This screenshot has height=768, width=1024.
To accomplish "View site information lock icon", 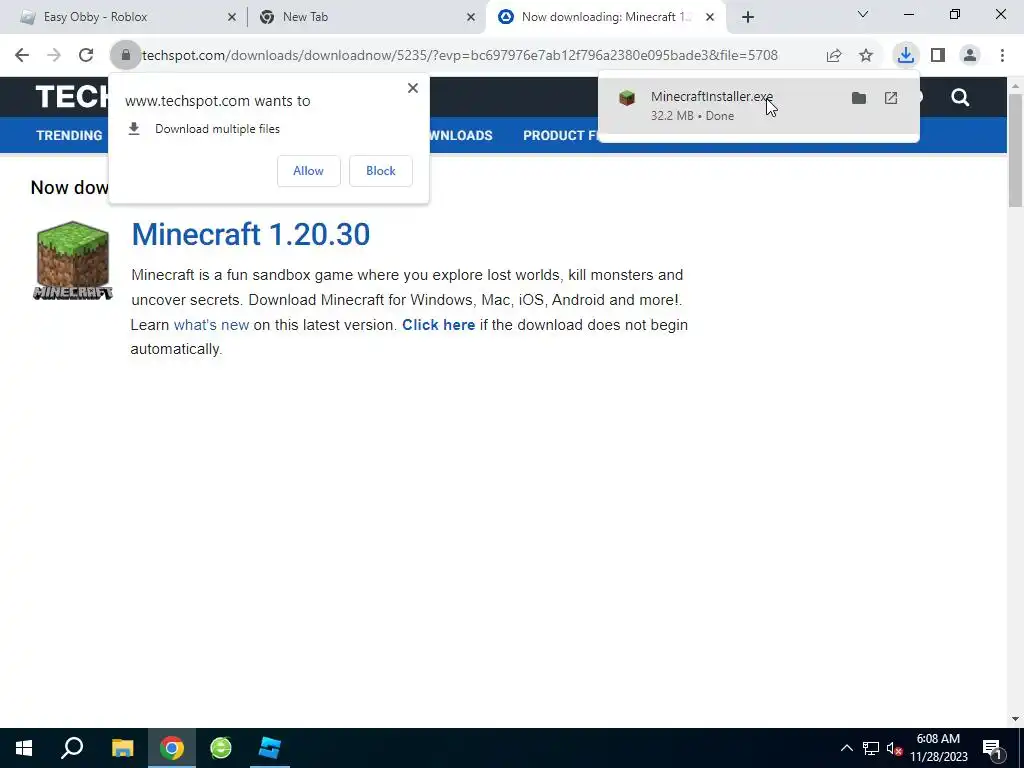I will pyautogui.click(x=126, y=56).
